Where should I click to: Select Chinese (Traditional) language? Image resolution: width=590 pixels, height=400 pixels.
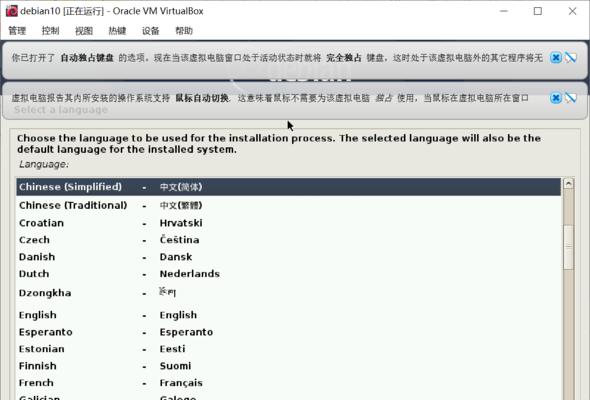[288, 205]
